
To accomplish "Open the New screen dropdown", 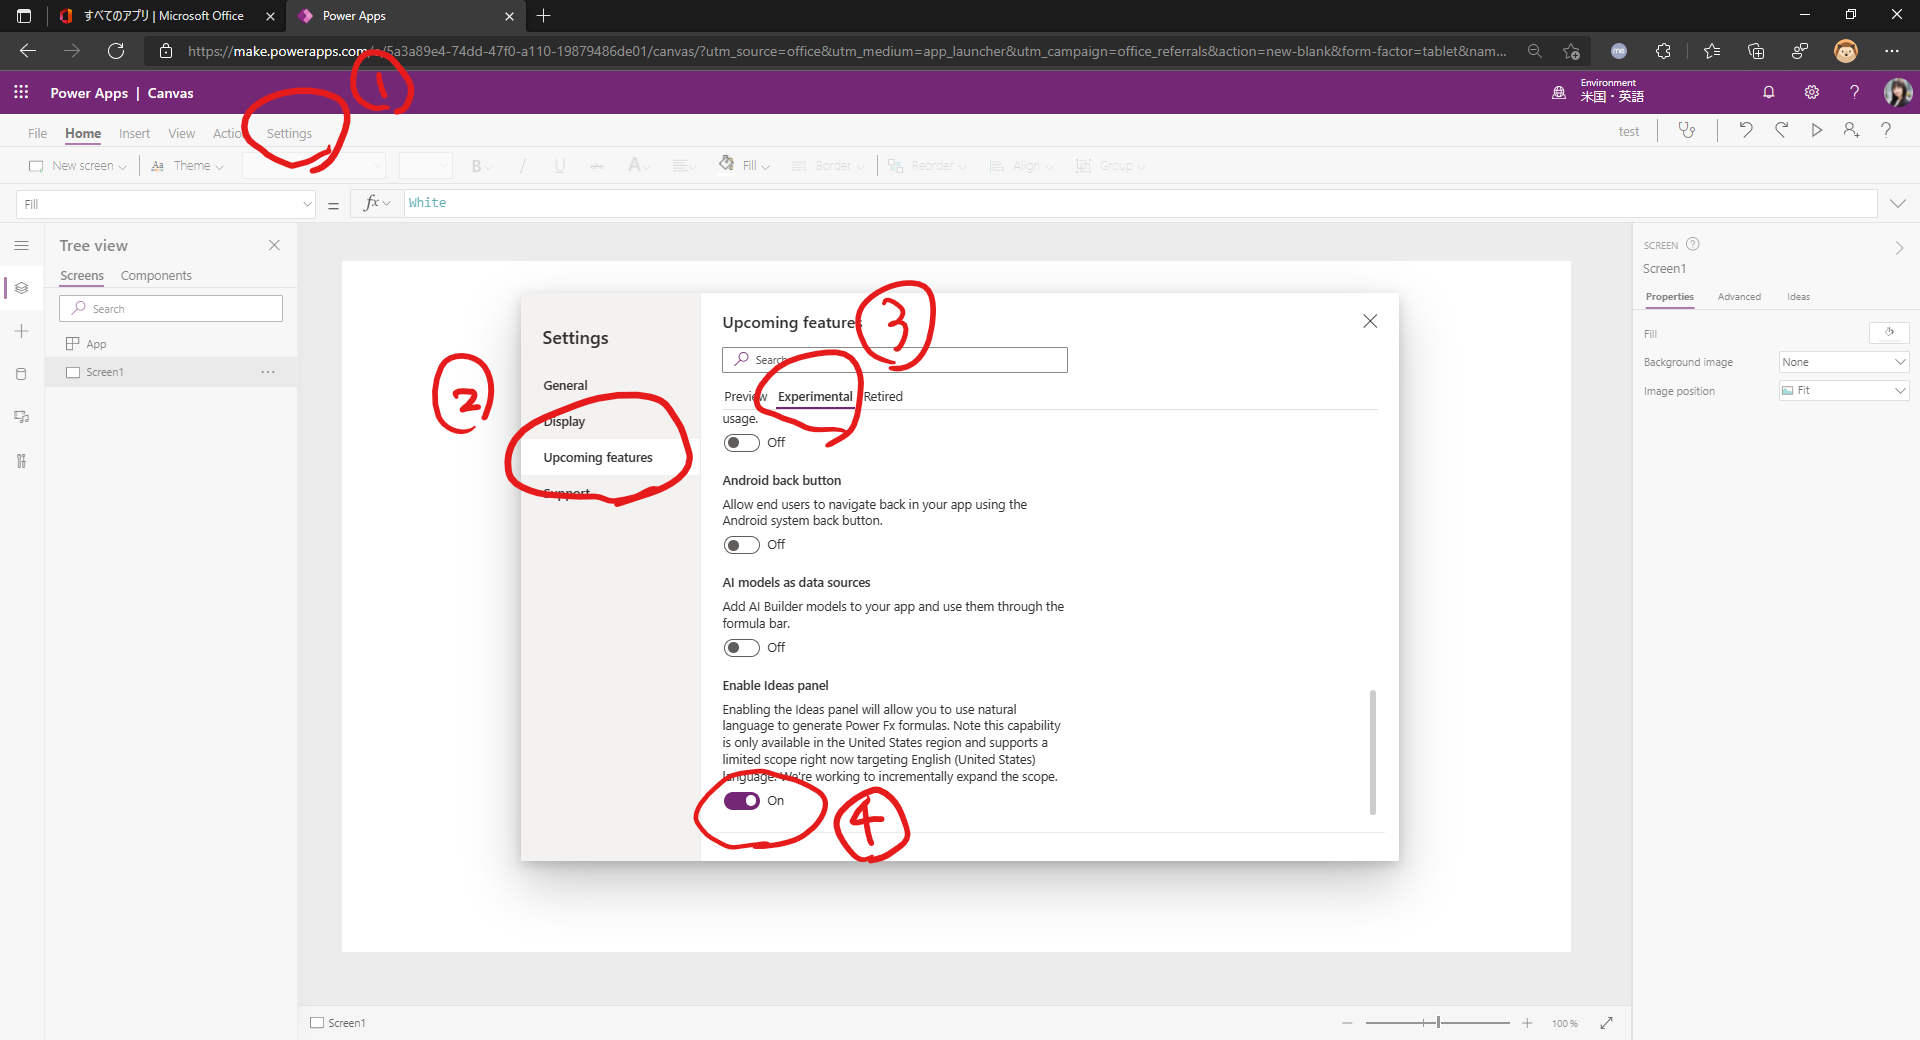I will [78, 166].
